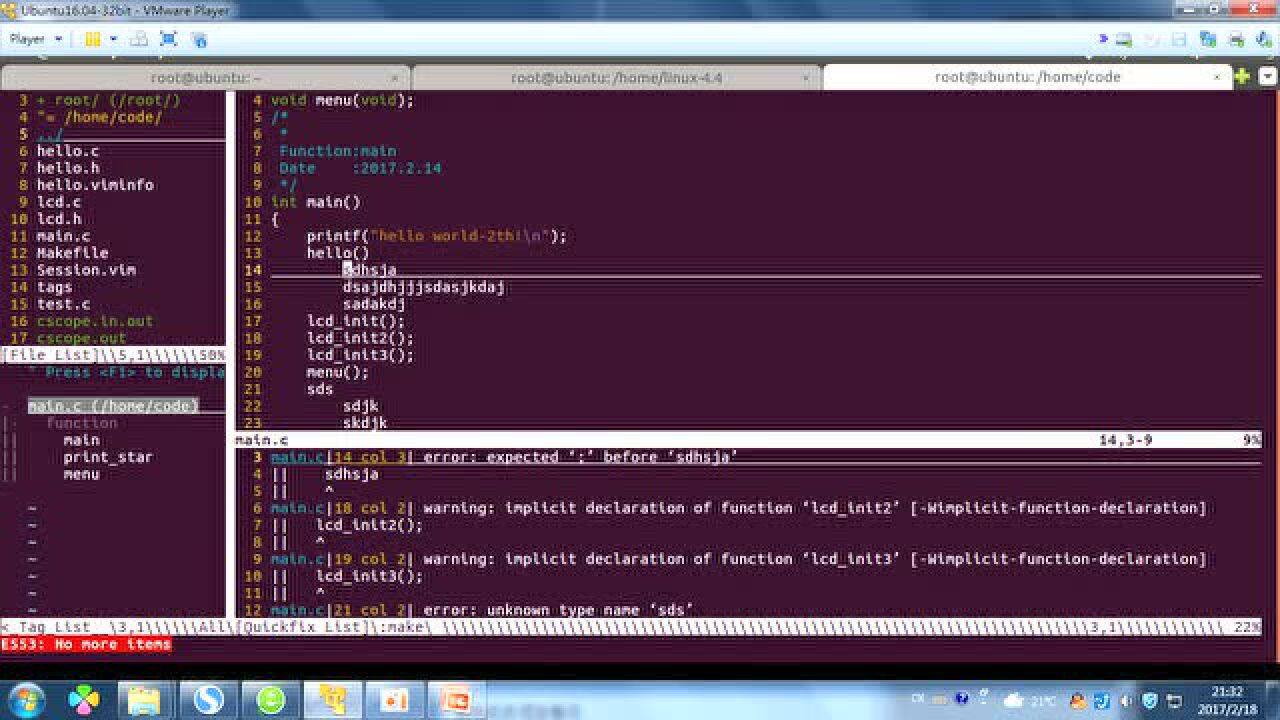
Task: Open the Player menu dropdown
Action: tap(36, 39)
